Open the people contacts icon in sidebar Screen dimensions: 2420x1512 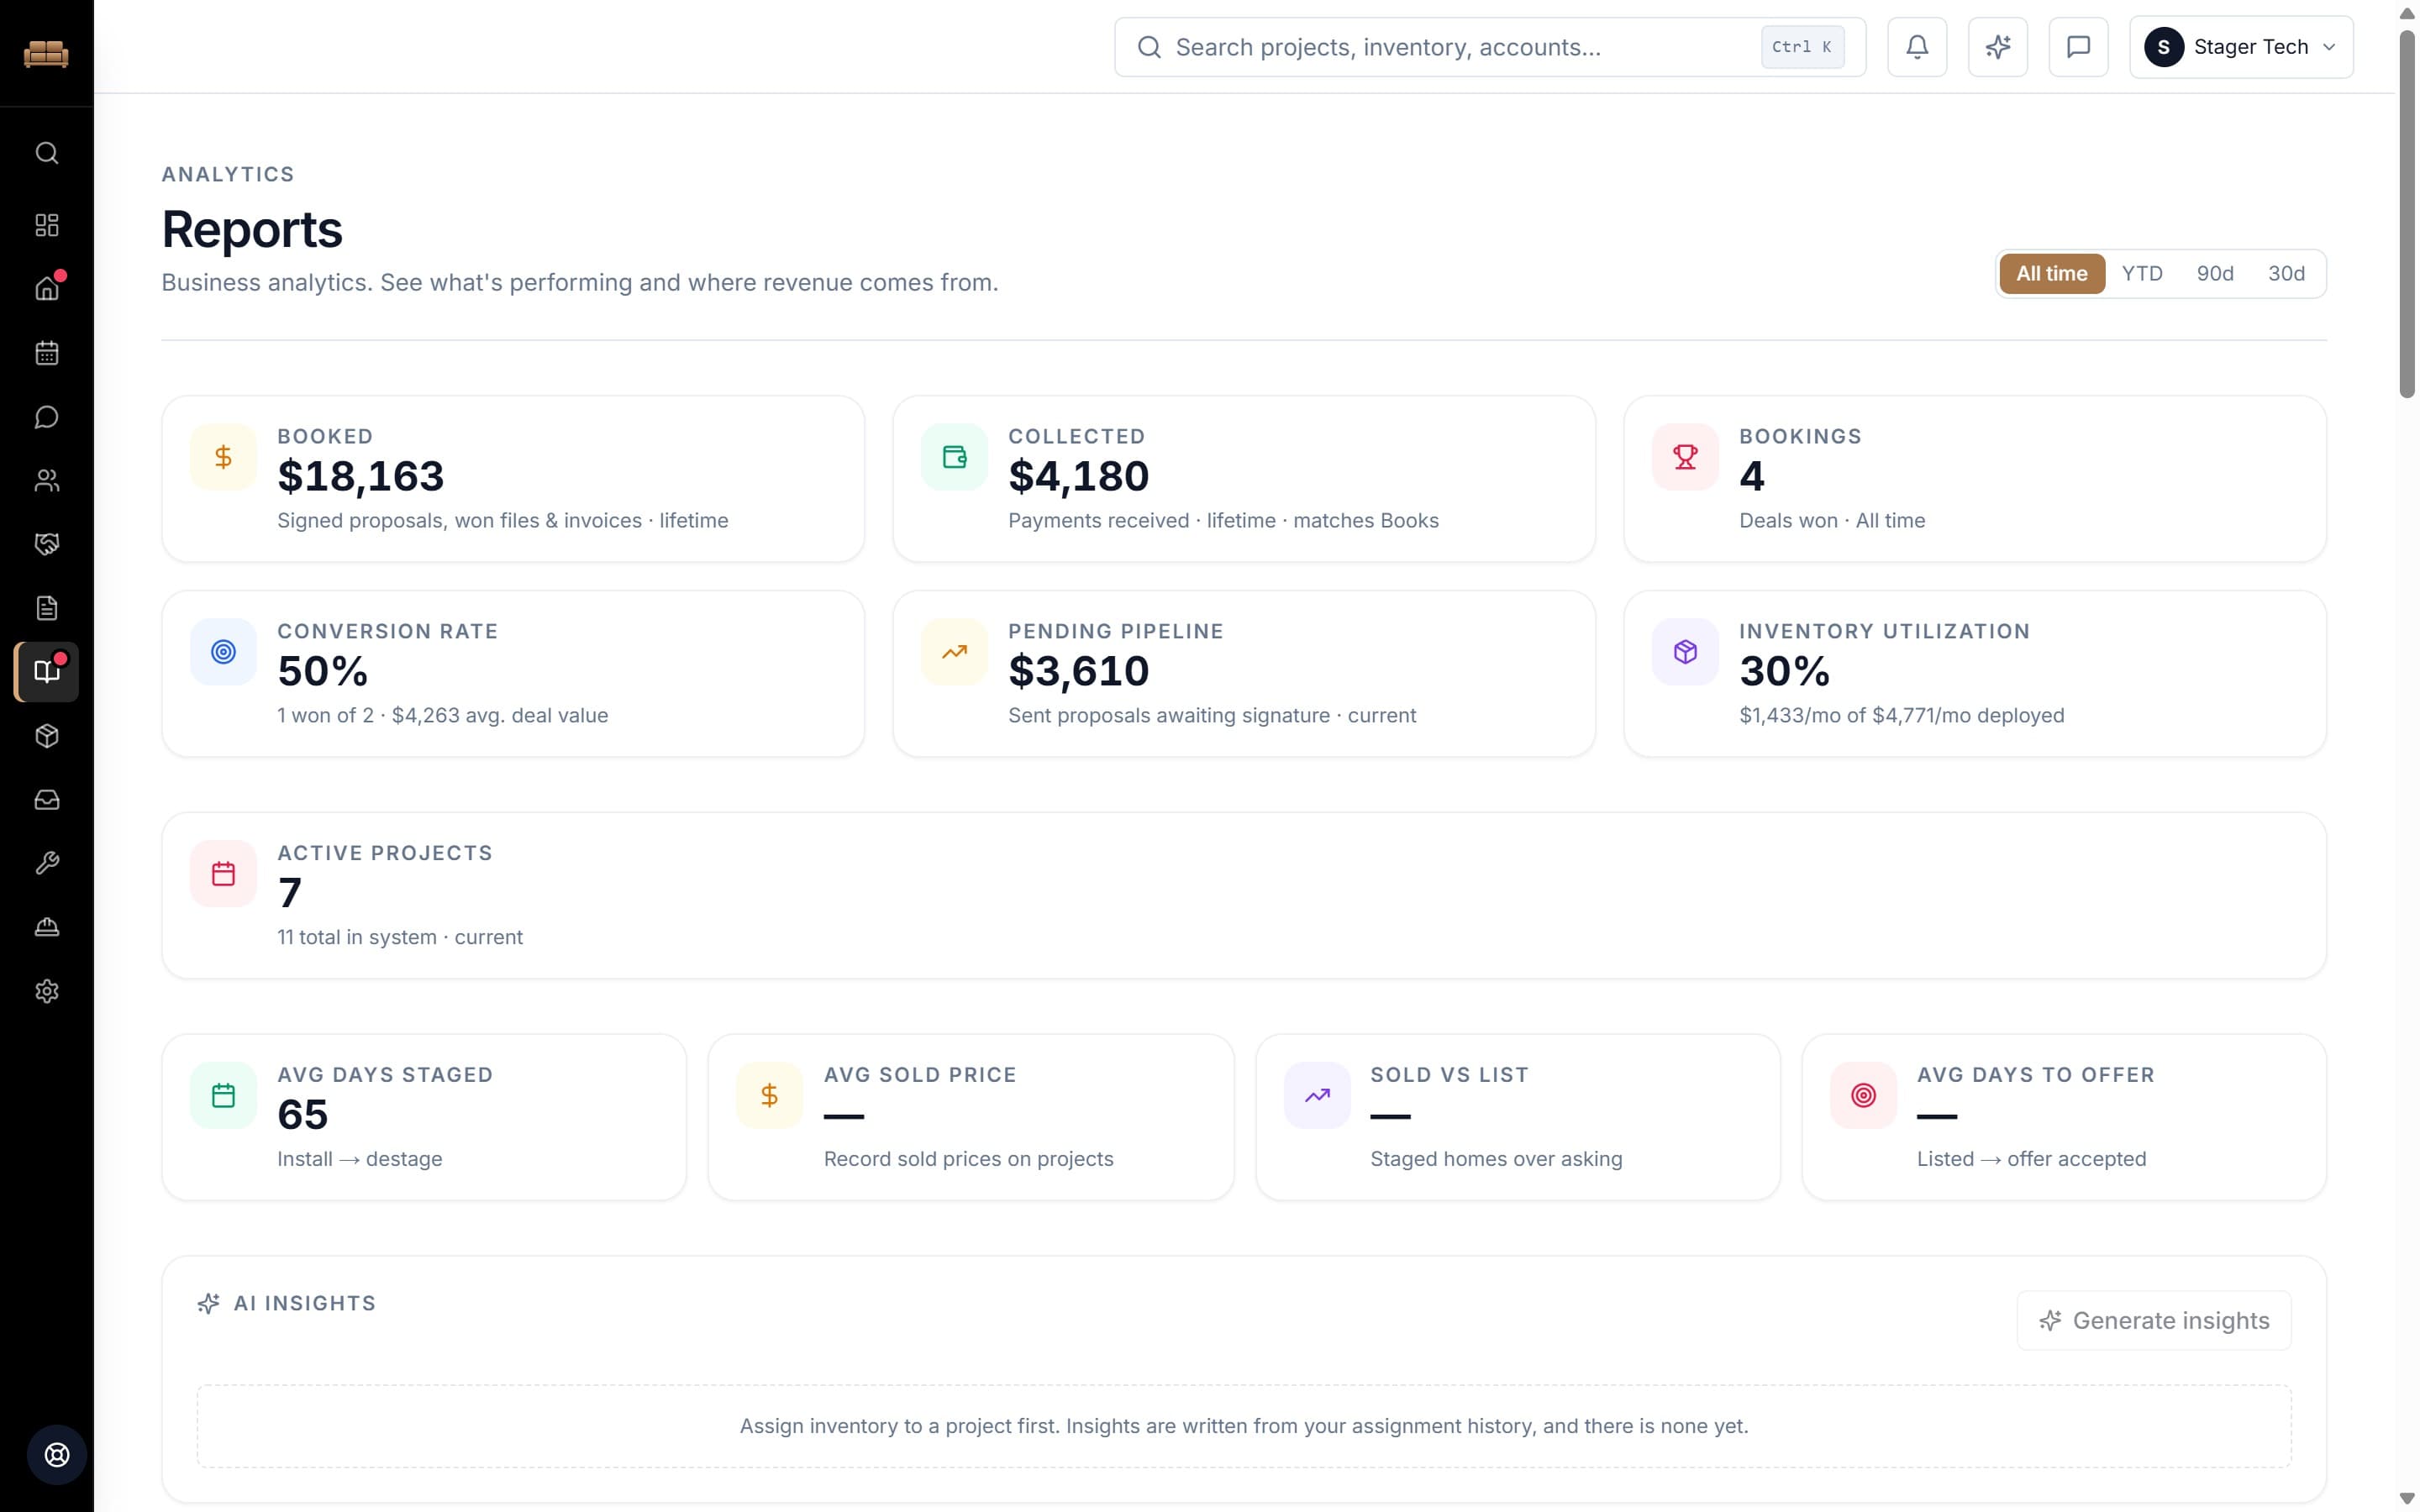pos(47,481)
